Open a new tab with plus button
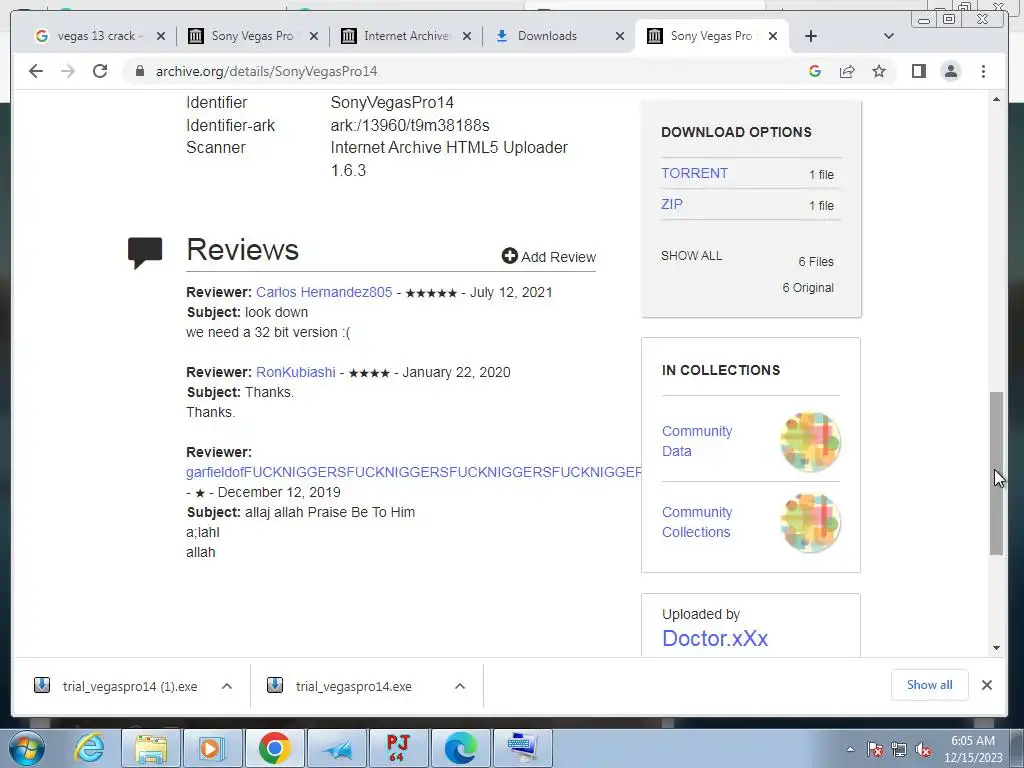 (x=810, y=36)
